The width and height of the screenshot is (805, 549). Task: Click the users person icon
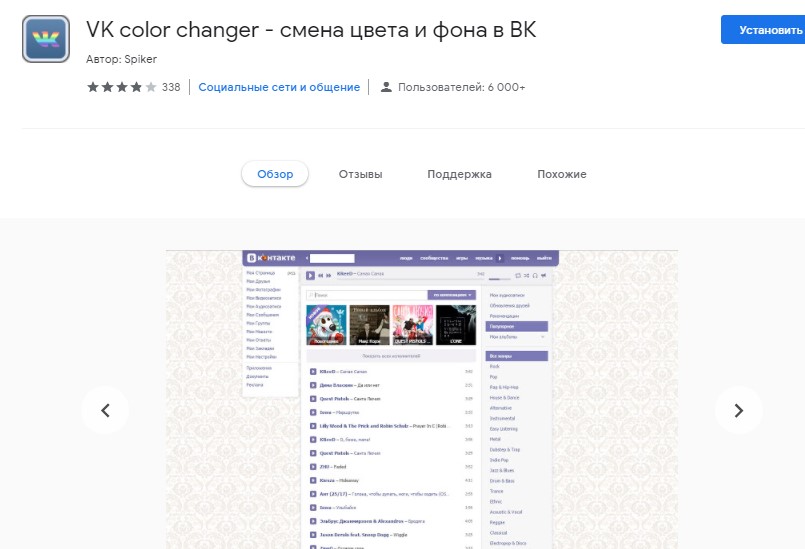point(386,87)
